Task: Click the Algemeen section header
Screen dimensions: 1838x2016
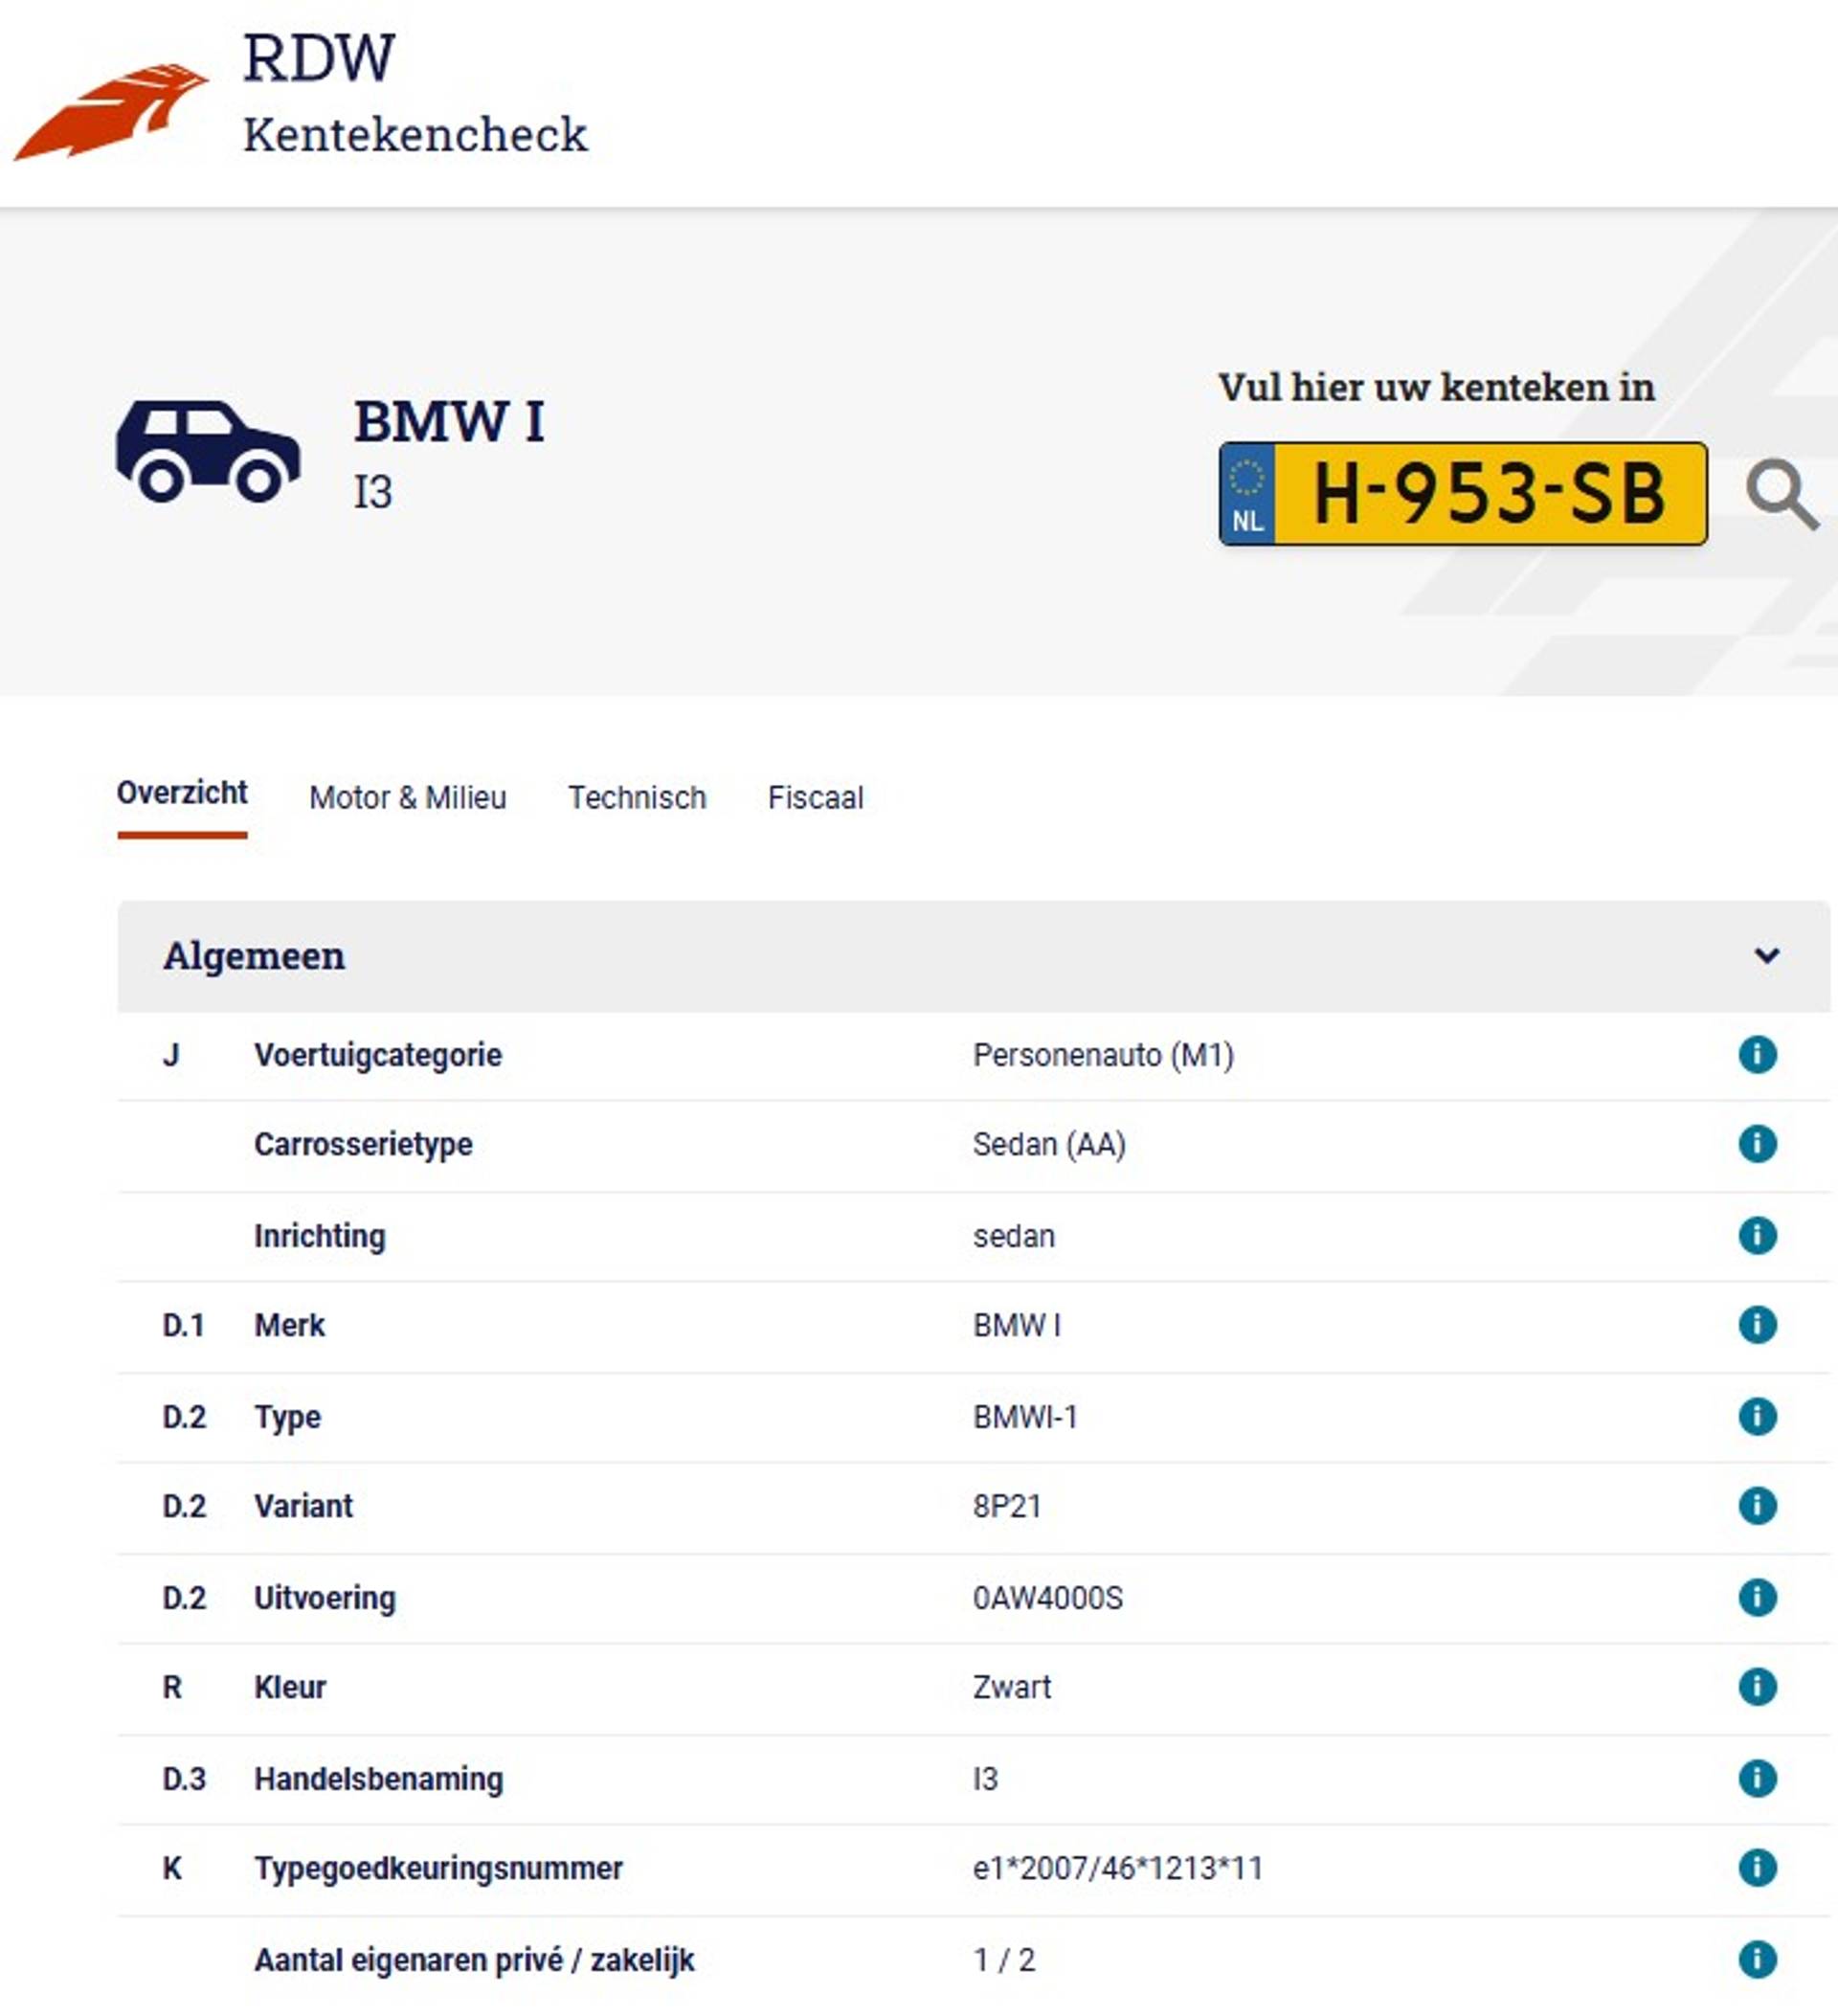Action: (973, 956)
